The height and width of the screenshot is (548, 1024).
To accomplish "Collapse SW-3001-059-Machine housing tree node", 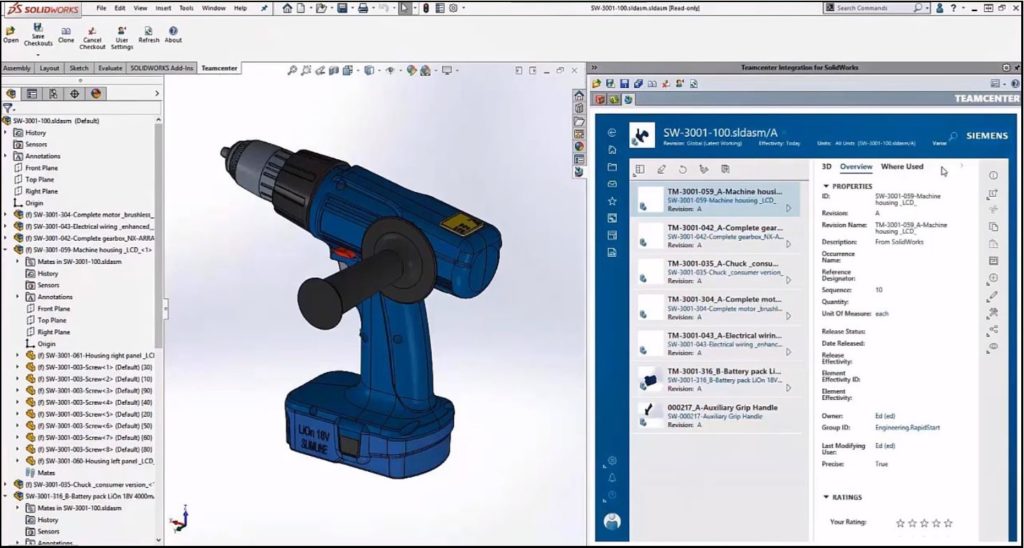I will pyautogui.click(x=5, y=250).
